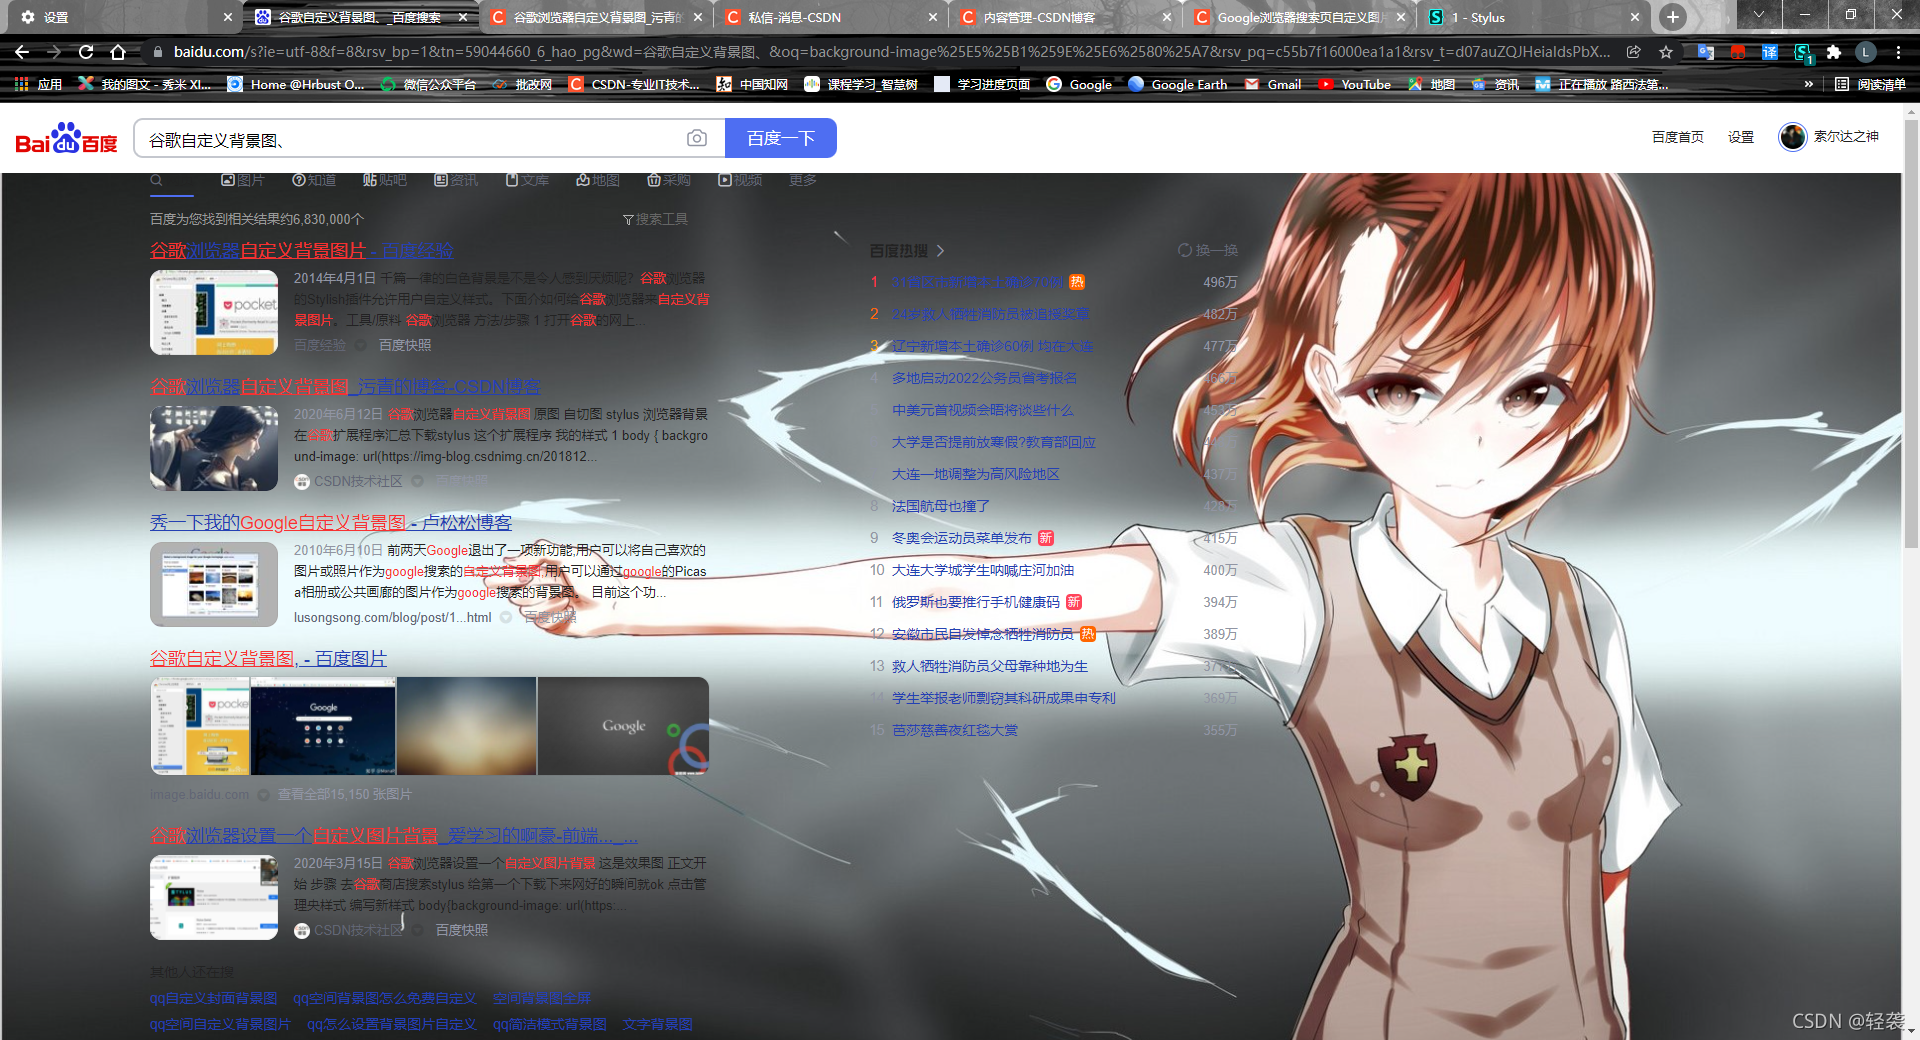Screen dimensions: 1920x1040
Task: Switch to the 知道 search category
Action: (x=314, y=180)
